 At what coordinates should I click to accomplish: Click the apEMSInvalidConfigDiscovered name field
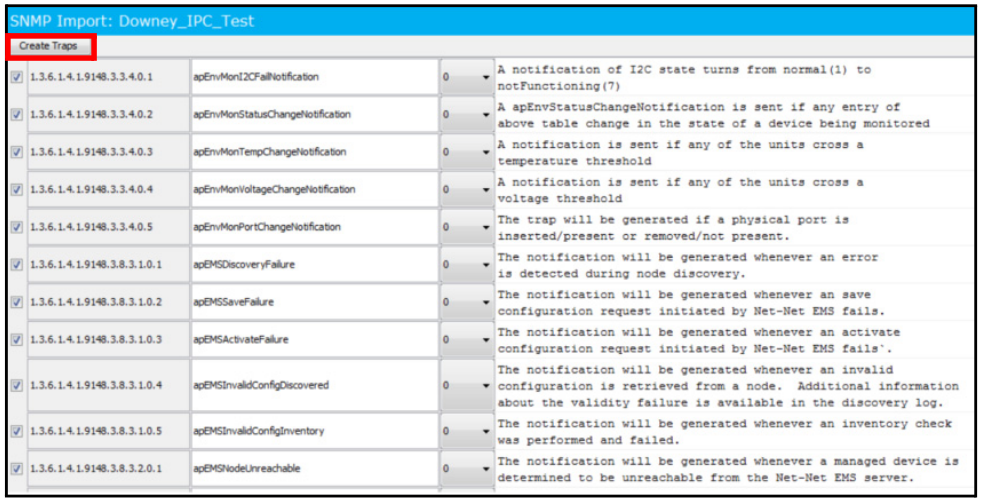tap(314, 386)
